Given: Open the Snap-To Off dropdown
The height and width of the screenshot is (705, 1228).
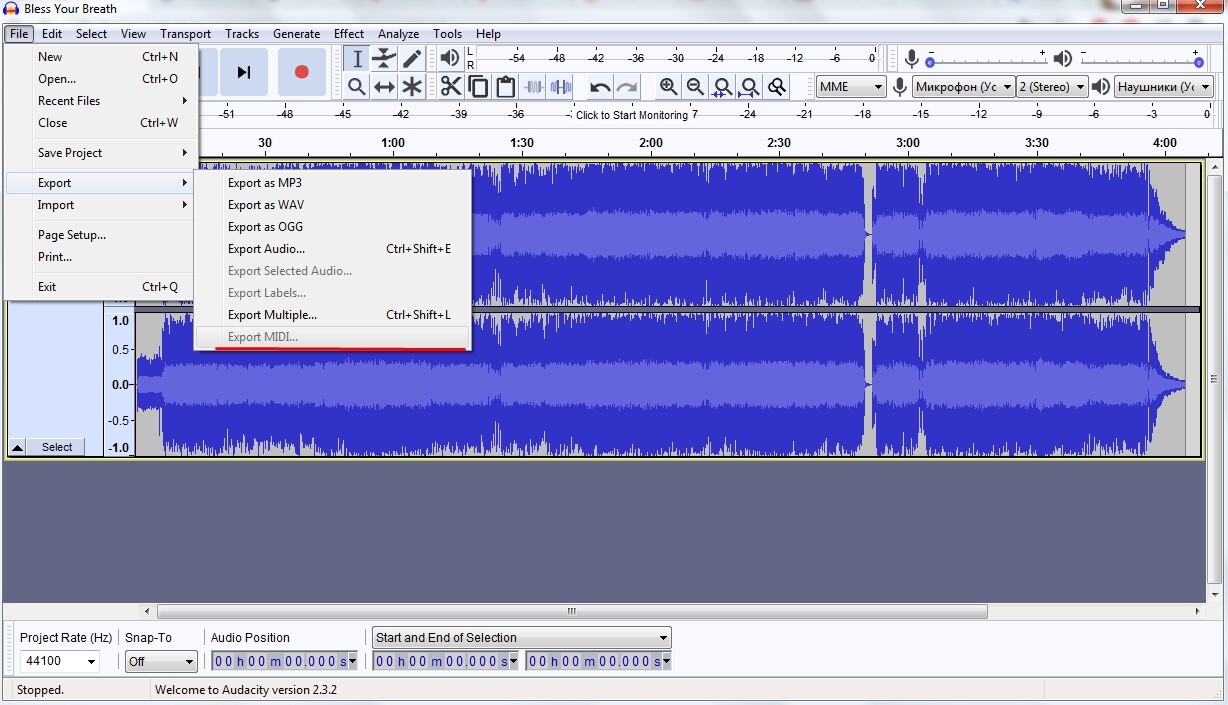Looking at the screenshot, I should (x=161, y=661).
